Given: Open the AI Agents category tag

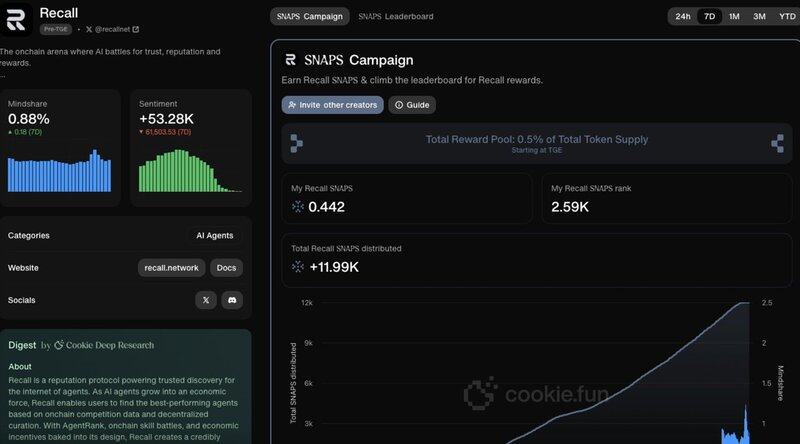Looking at the screenshot, I should pyautogui.click(x=215, y=235).
